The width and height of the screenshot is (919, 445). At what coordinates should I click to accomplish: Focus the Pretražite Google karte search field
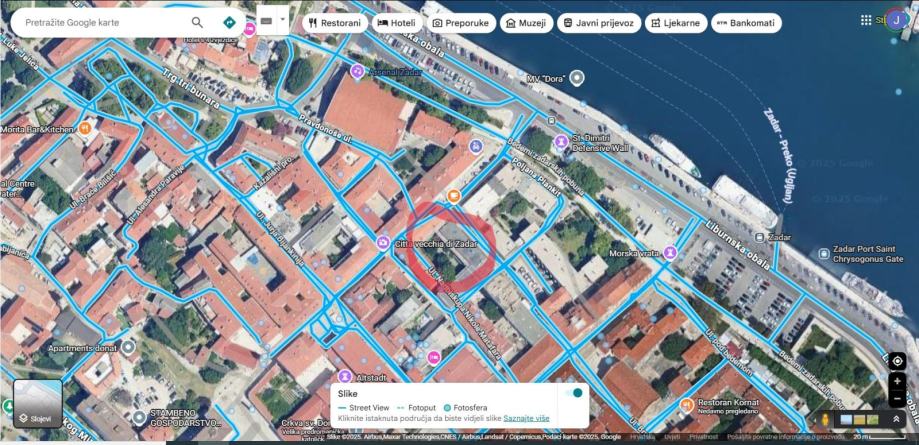pos(105,23)
